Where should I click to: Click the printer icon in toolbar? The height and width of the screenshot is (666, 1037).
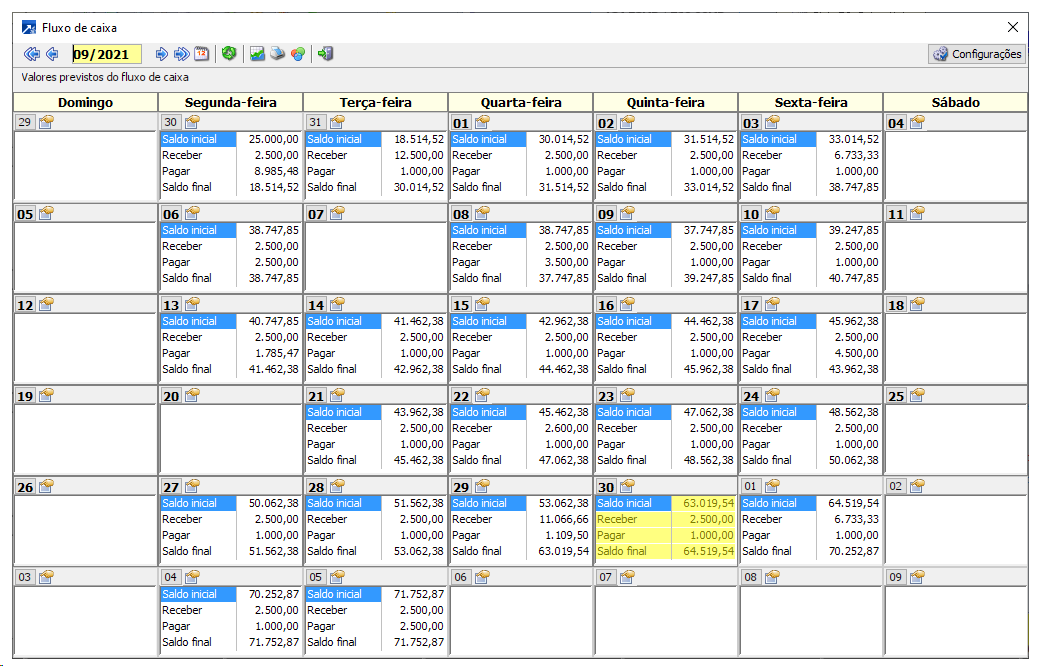[x=277, y=54]
